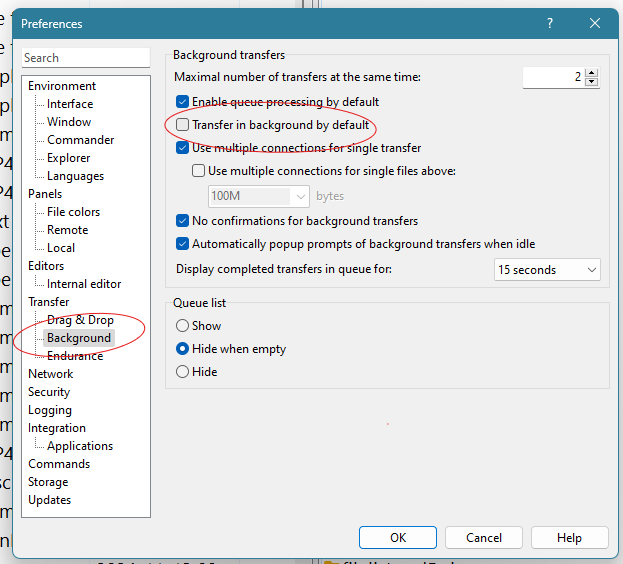Go to the Commander interface settings

(80, 140)
